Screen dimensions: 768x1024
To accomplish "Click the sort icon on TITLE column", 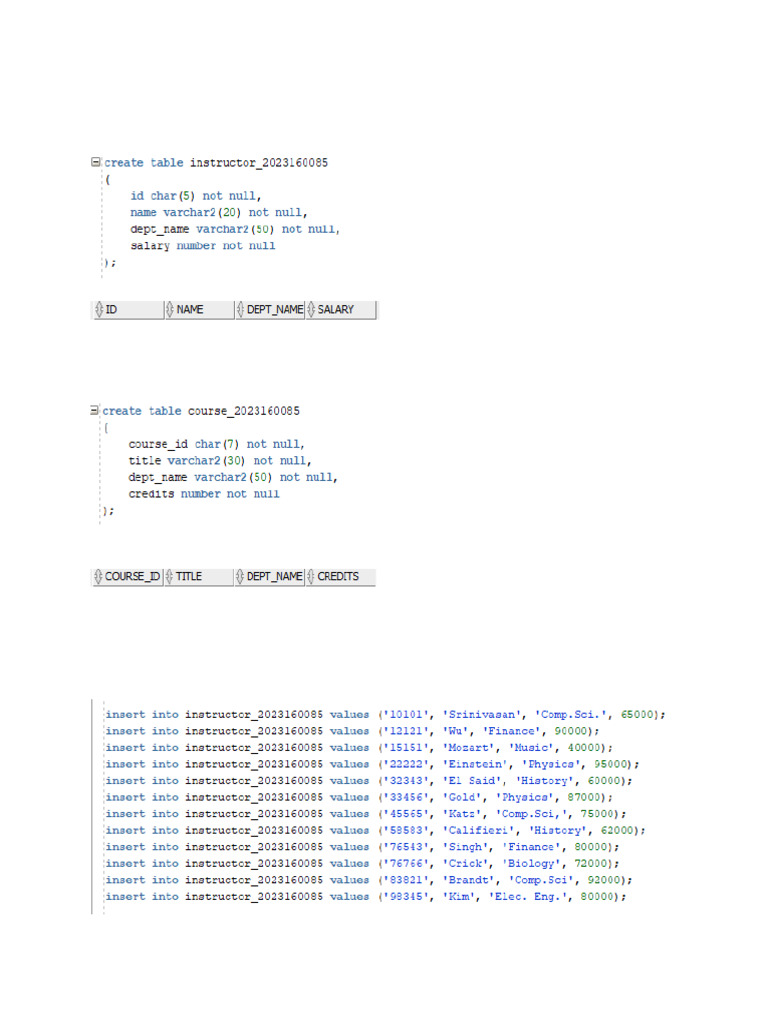I will [169, 576].
